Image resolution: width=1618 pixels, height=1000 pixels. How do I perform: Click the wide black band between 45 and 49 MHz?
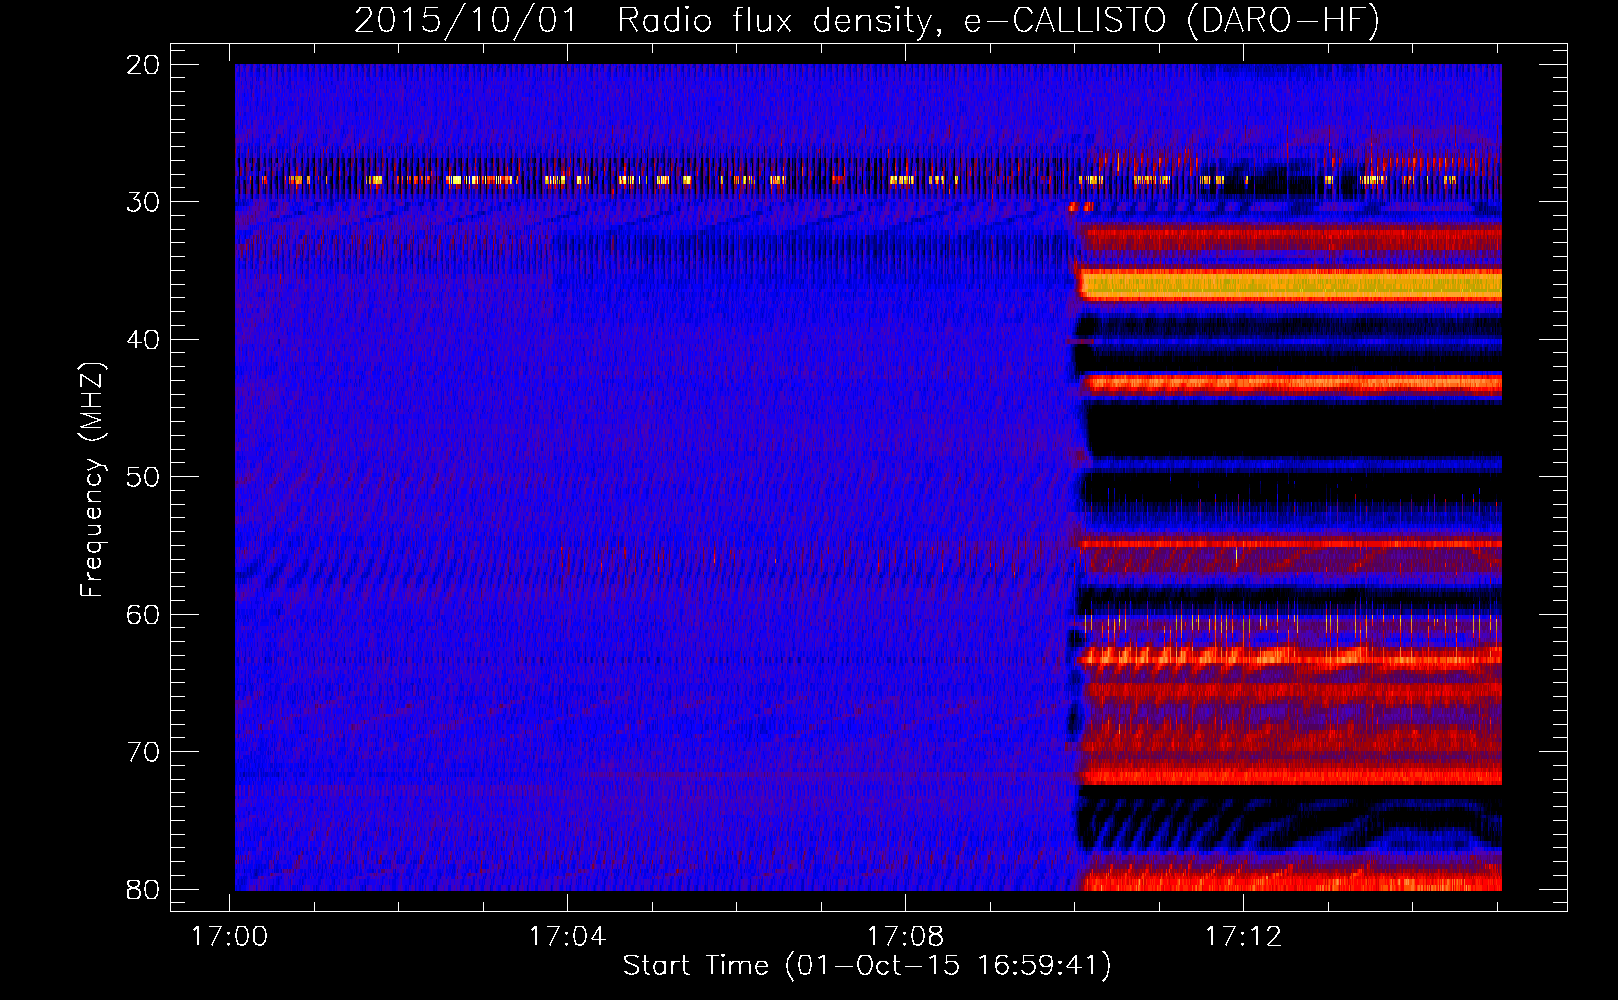click(1295, 429)
